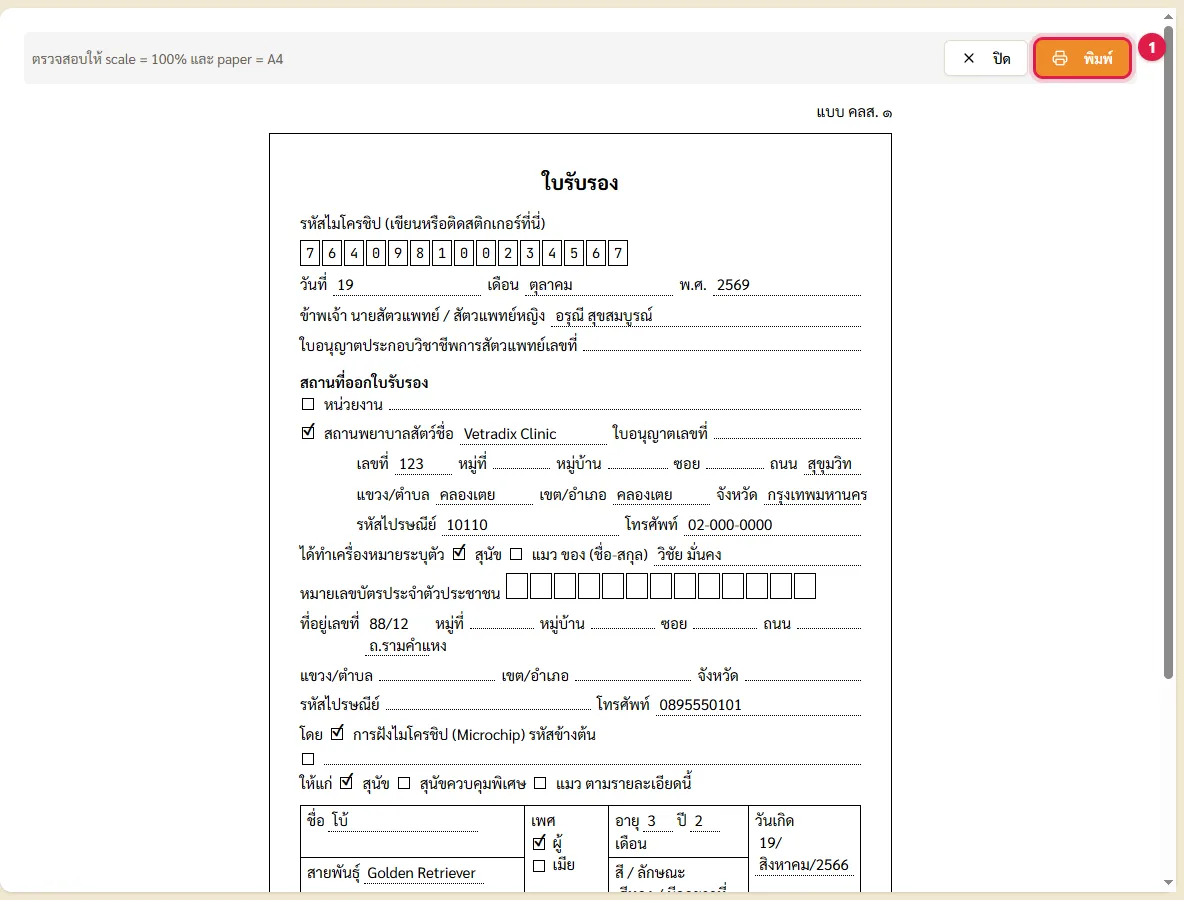Click the first microchip digit box 7

pyautogui.click(x=310, y=253)
